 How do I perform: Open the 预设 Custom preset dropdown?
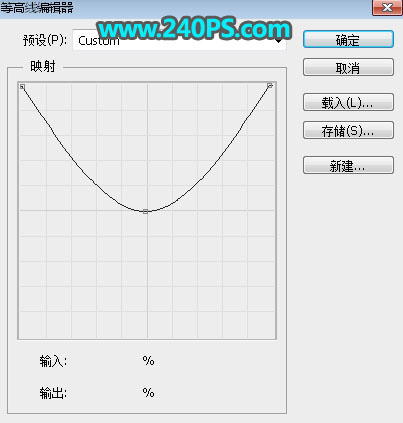(x=179, y=41)
